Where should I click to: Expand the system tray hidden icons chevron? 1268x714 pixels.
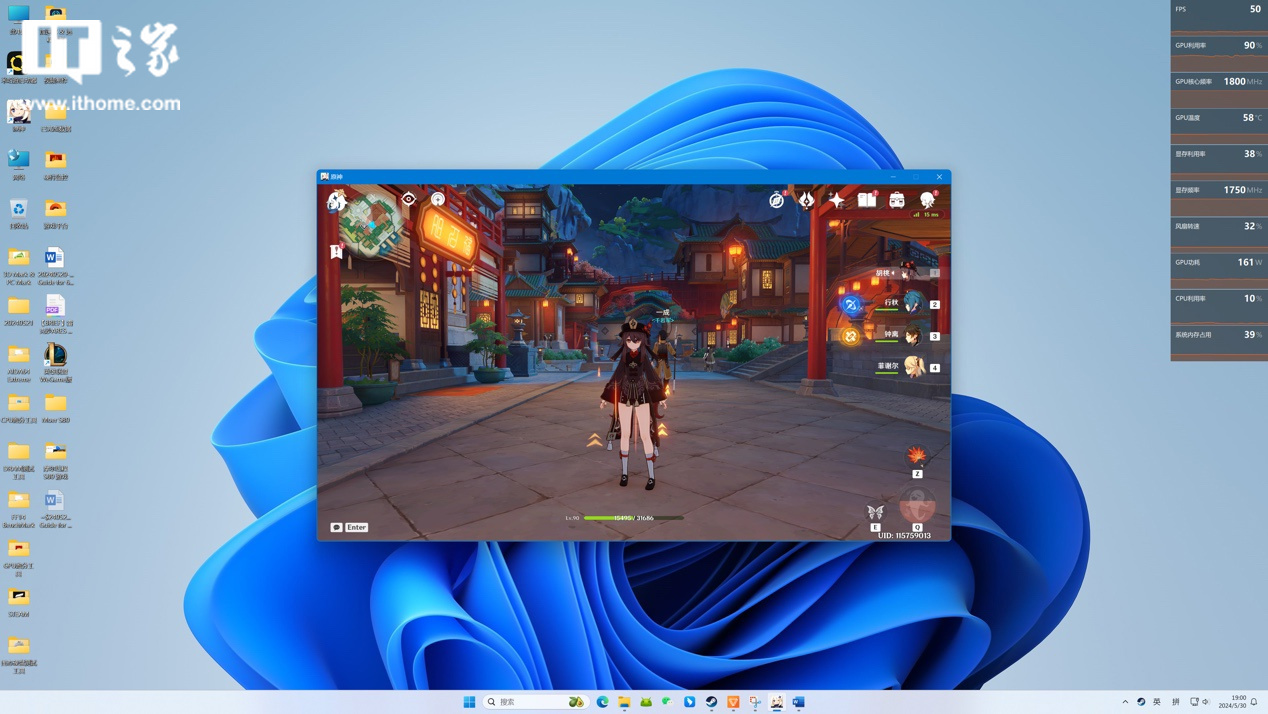click(1125, 702)
